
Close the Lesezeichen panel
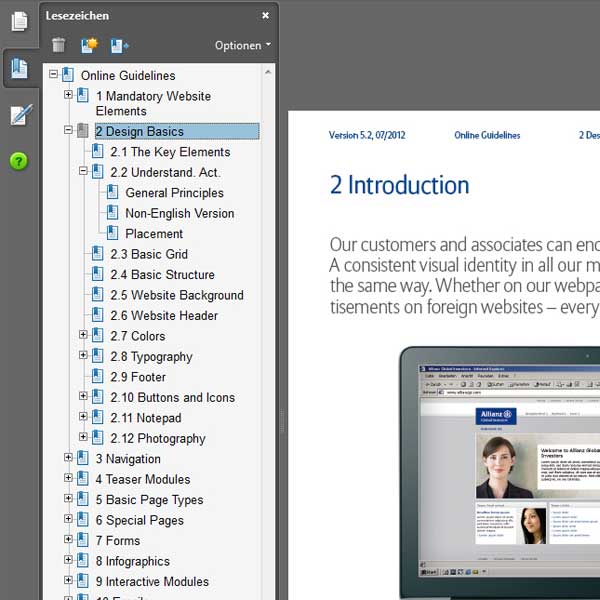[265, 16]
